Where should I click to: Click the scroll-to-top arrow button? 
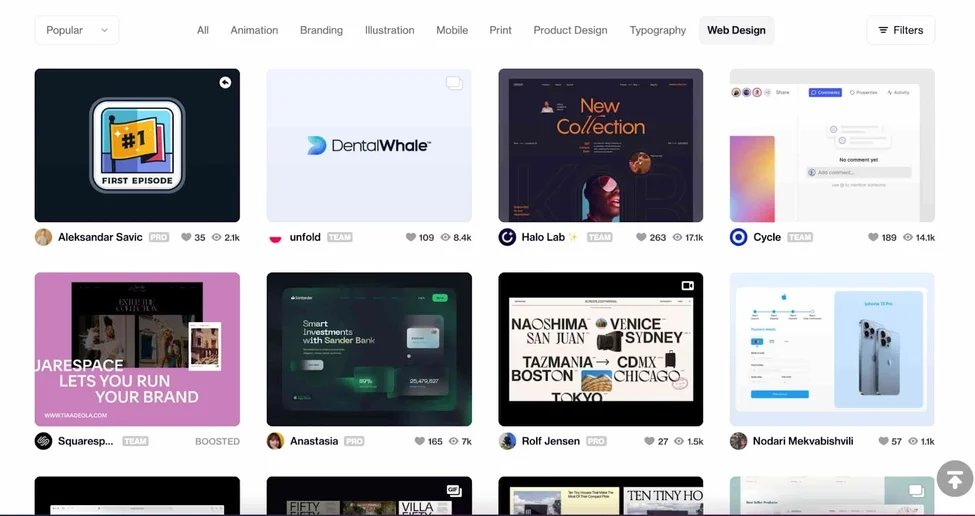click(954, 478)
